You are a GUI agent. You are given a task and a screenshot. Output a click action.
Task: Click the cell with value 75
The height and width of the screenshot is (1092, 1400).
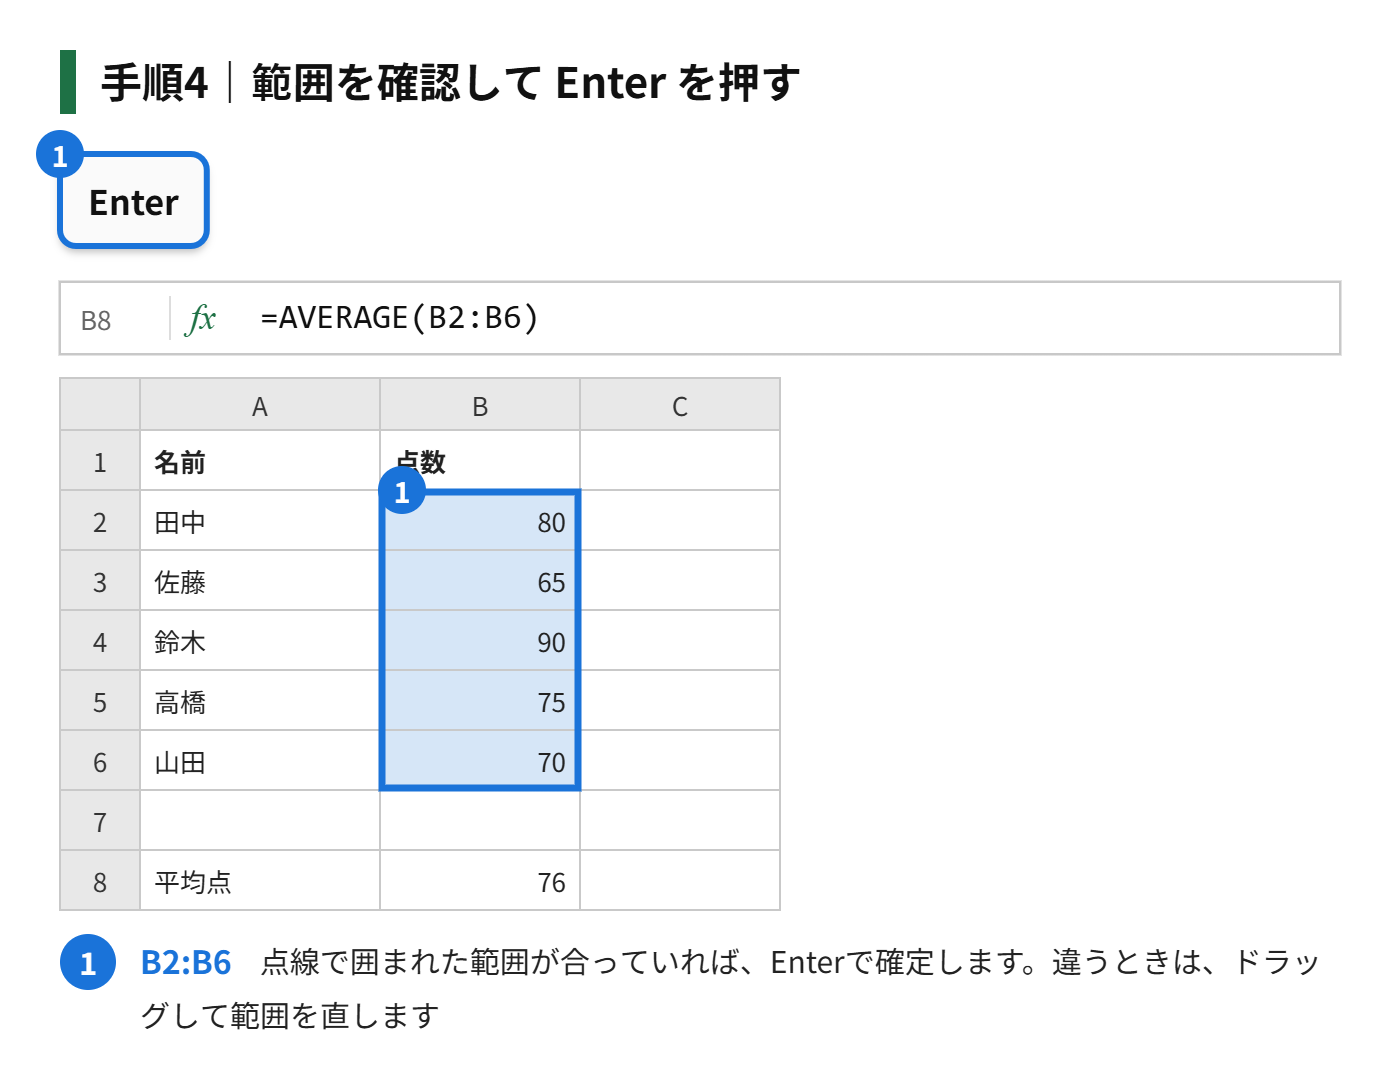point(480,701)
